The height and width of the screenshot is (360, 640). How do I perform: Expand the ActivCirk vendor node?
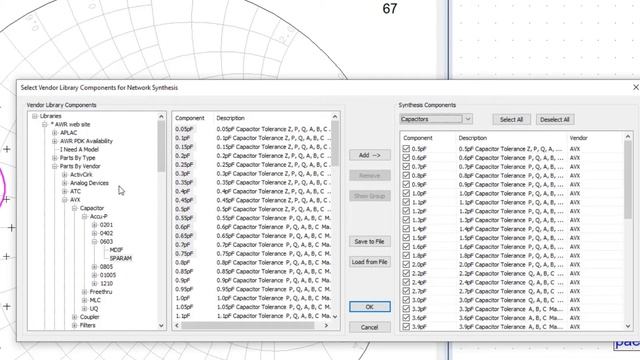tap(64, 174)
